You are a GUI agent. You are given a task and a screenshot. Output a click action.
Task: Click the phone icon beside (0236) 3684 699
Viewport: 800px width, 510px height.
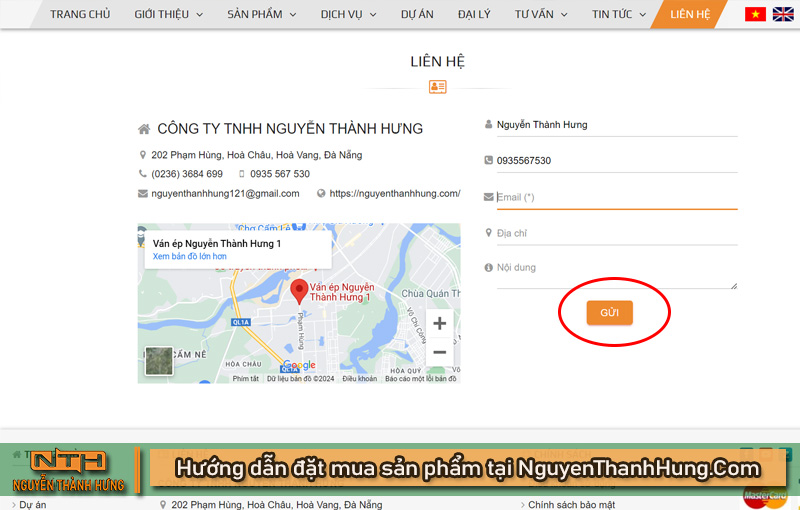click(143, 173)
